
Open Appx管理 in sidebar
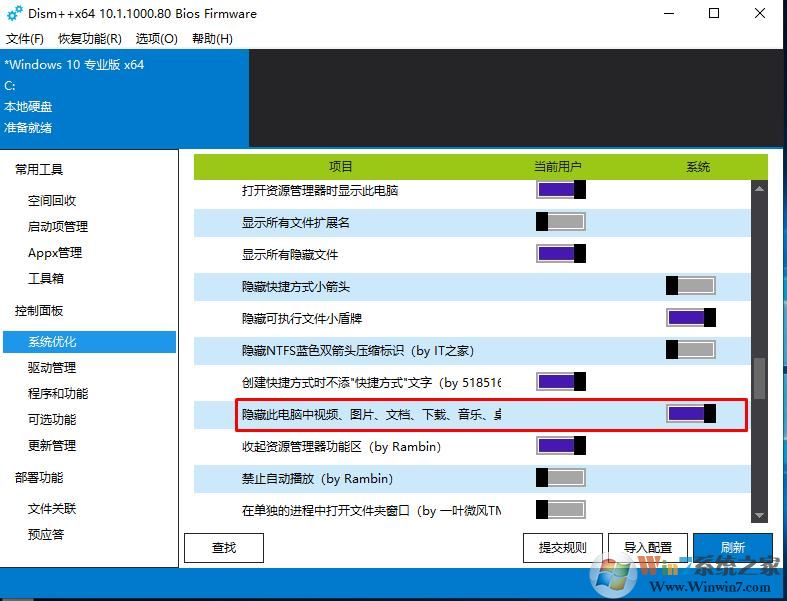pyautogui.click(x=55, y=253)
